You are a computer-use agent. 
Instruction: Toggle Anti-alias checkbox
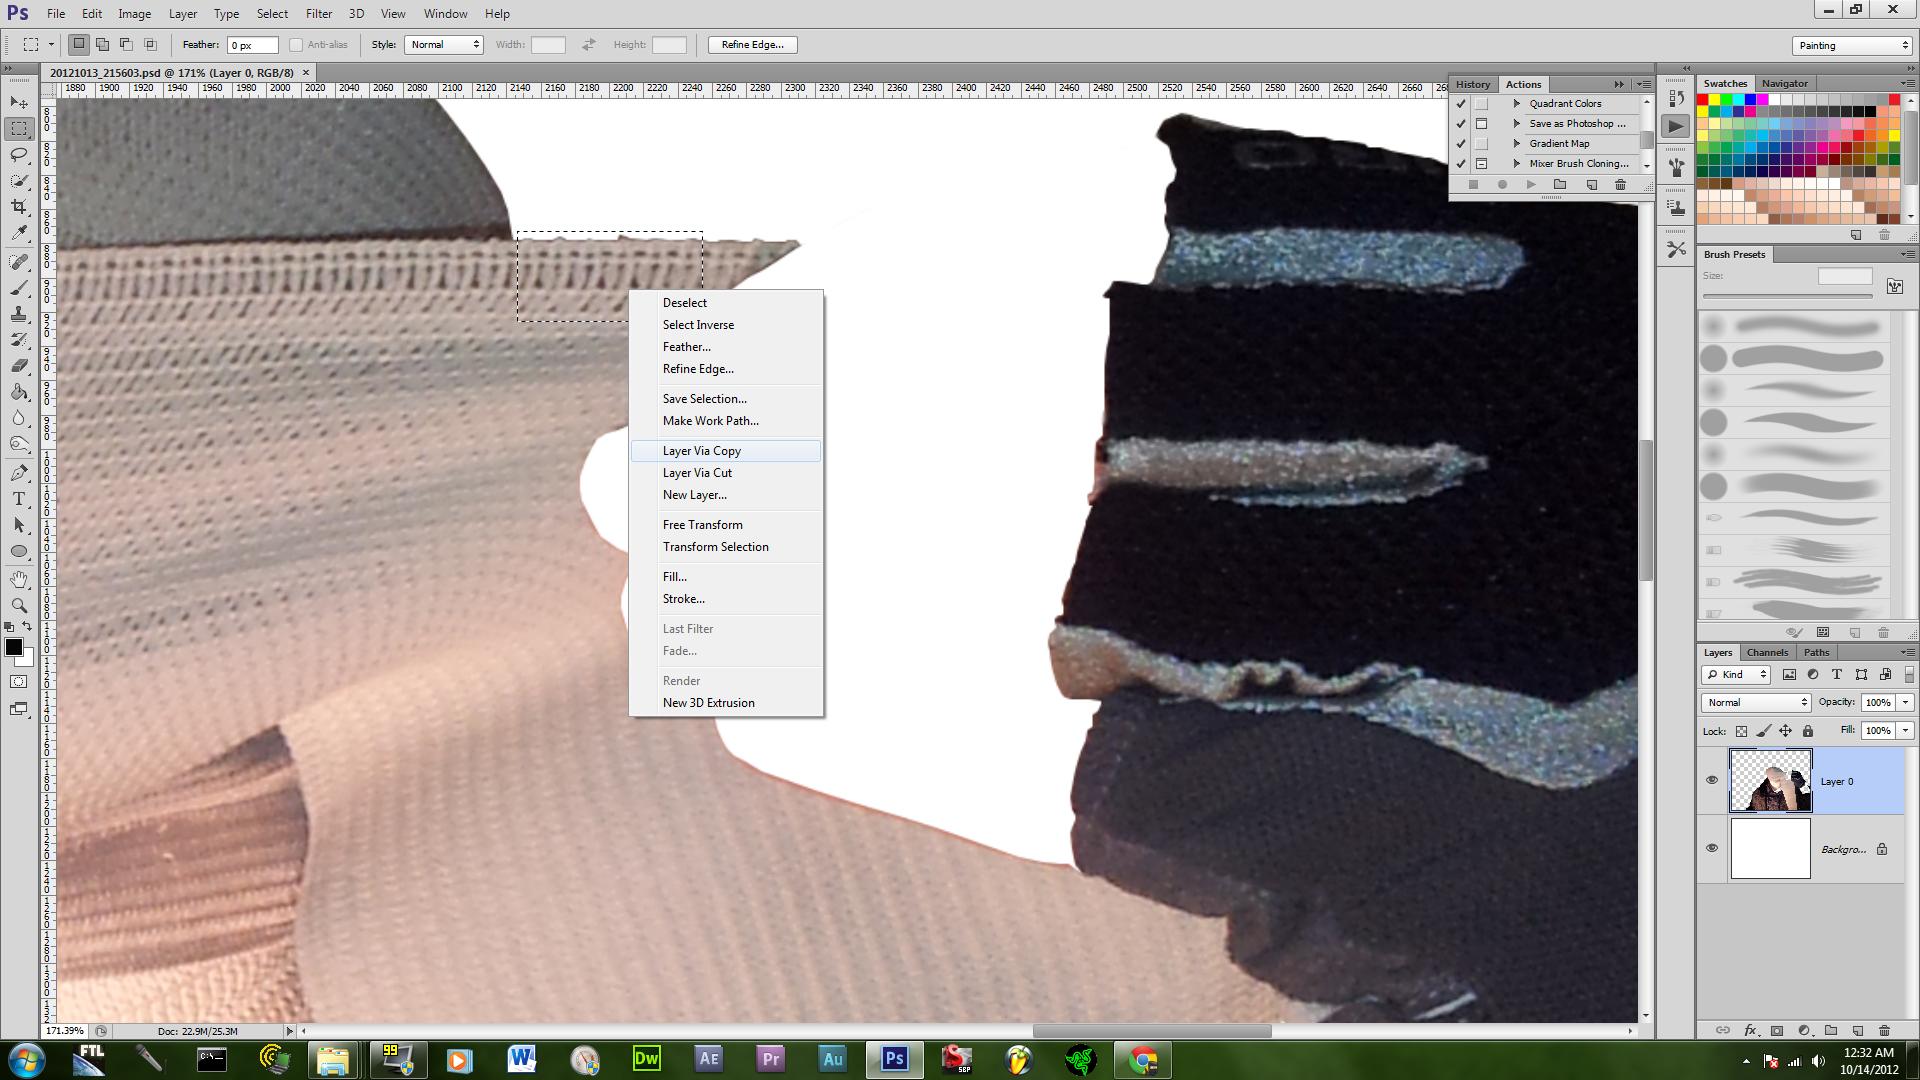296,45
